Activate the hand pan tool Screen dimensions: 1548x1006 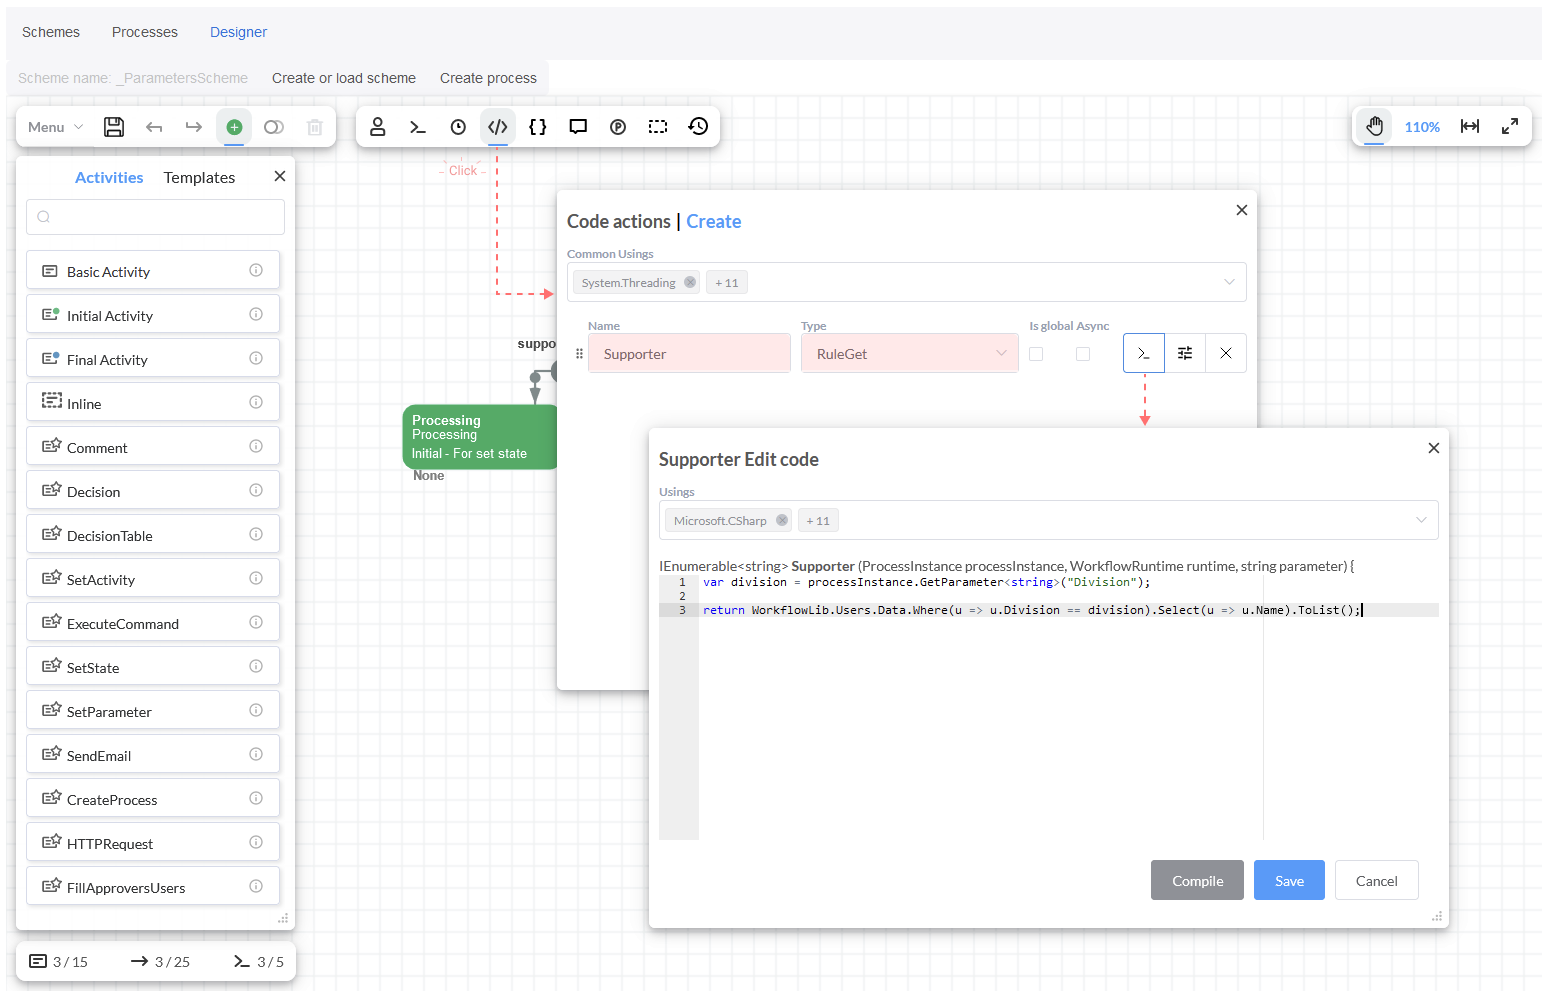(x=1375, y=126)
